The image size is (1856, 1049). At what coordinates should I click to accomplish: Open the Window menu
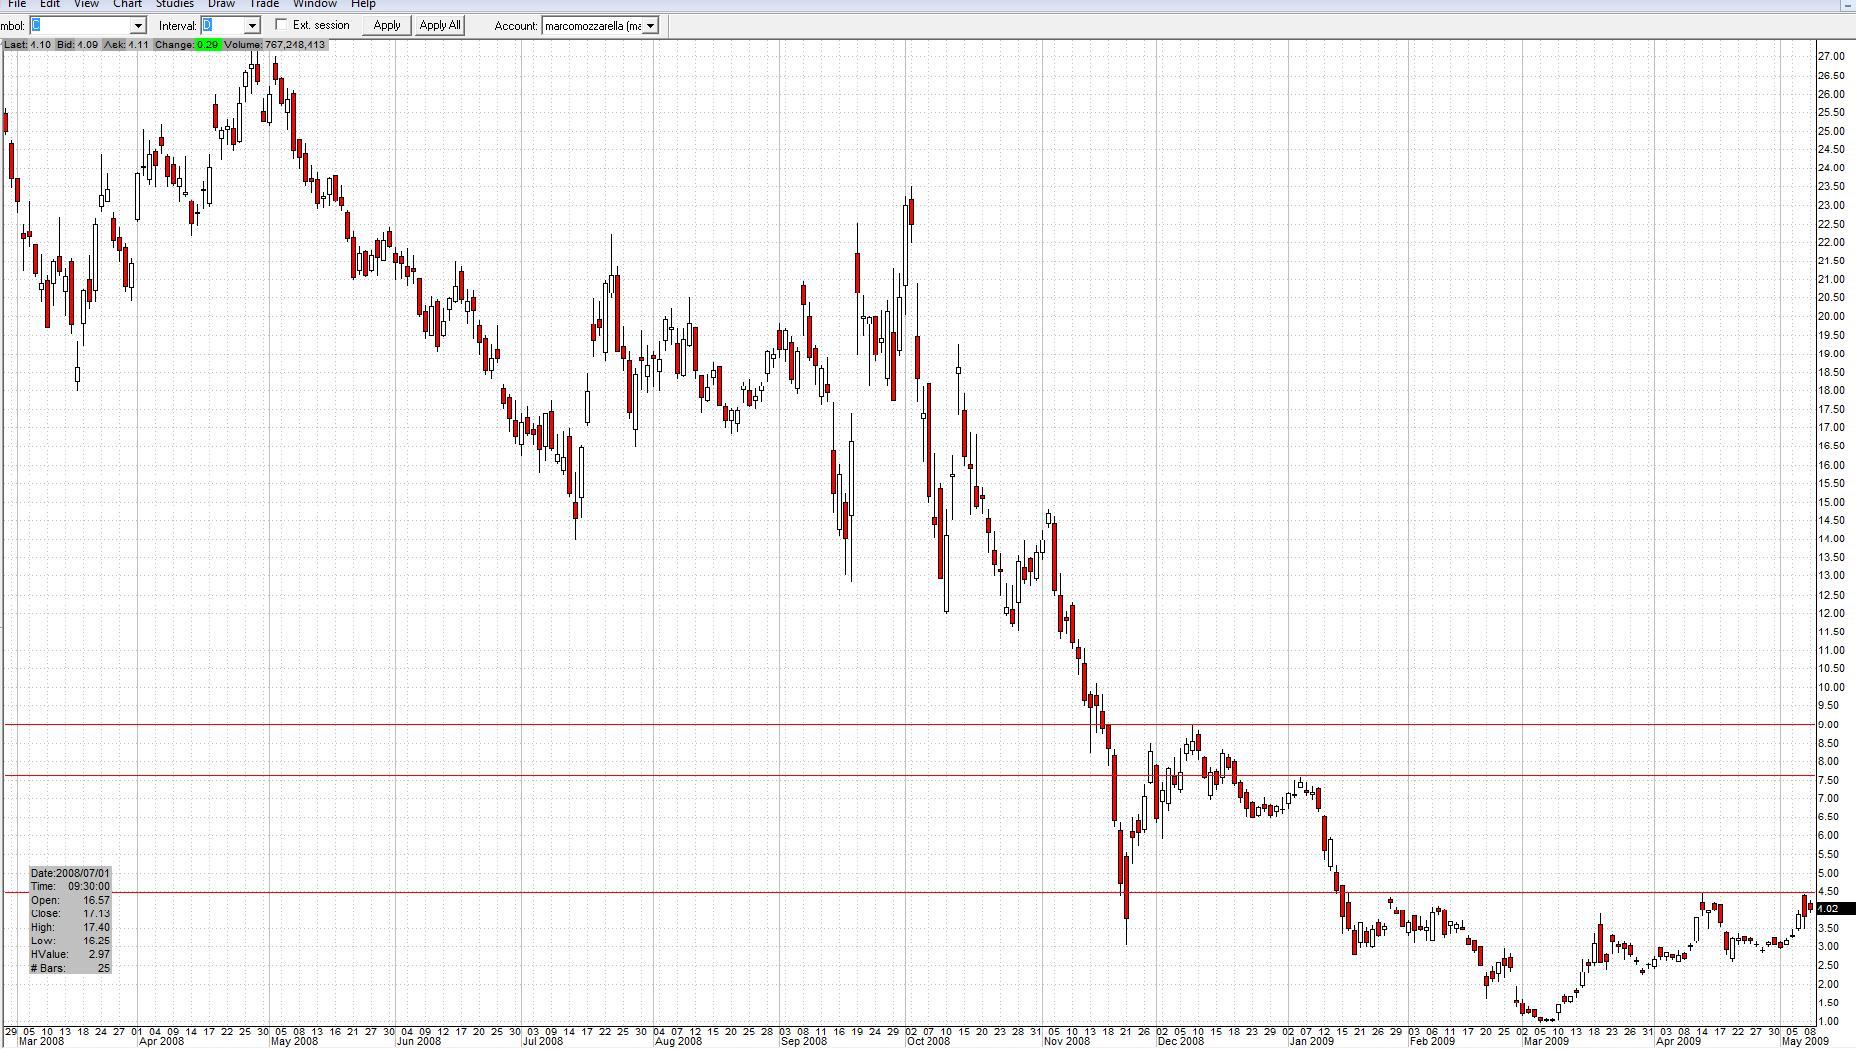click(x=313, y=5)
